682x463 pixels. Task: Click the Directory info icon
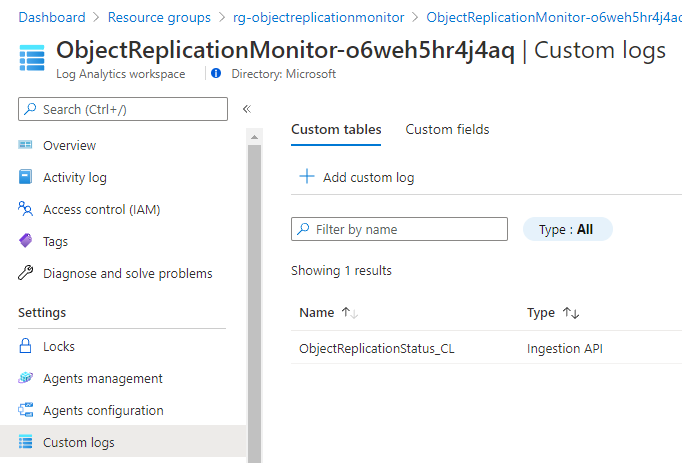(x=216, y=73)
